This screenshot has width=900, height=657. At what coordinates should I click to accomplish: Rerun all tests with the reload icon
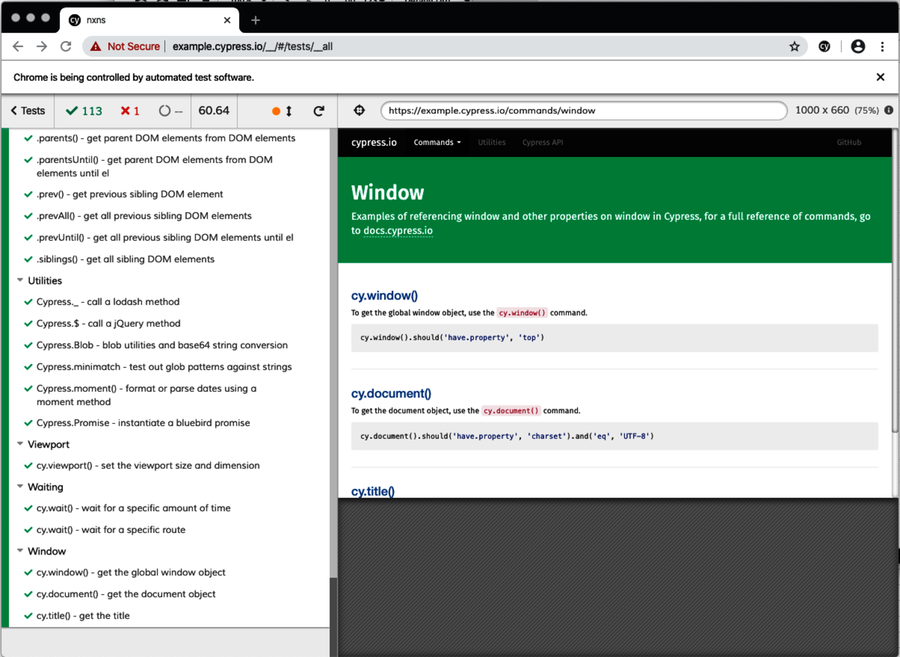tap(319, 111)
